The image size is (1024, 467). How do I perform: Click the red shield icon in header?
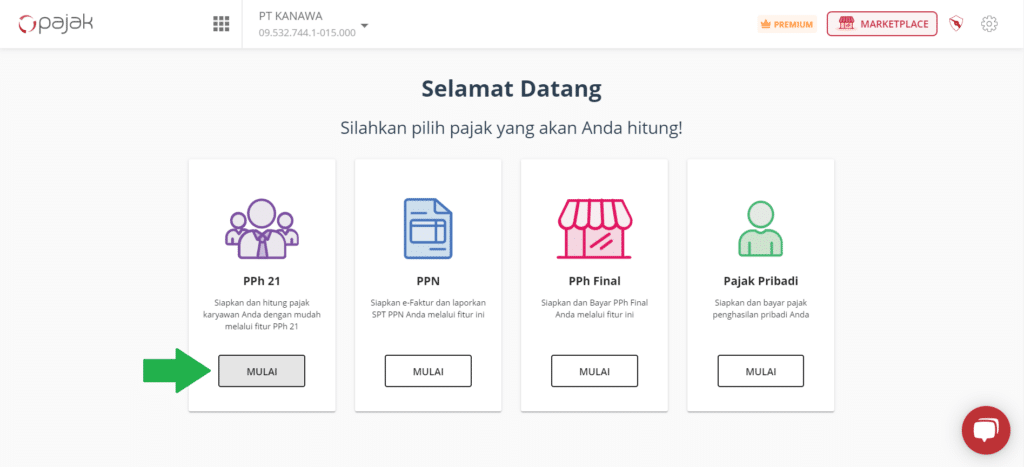pos(956,24)
